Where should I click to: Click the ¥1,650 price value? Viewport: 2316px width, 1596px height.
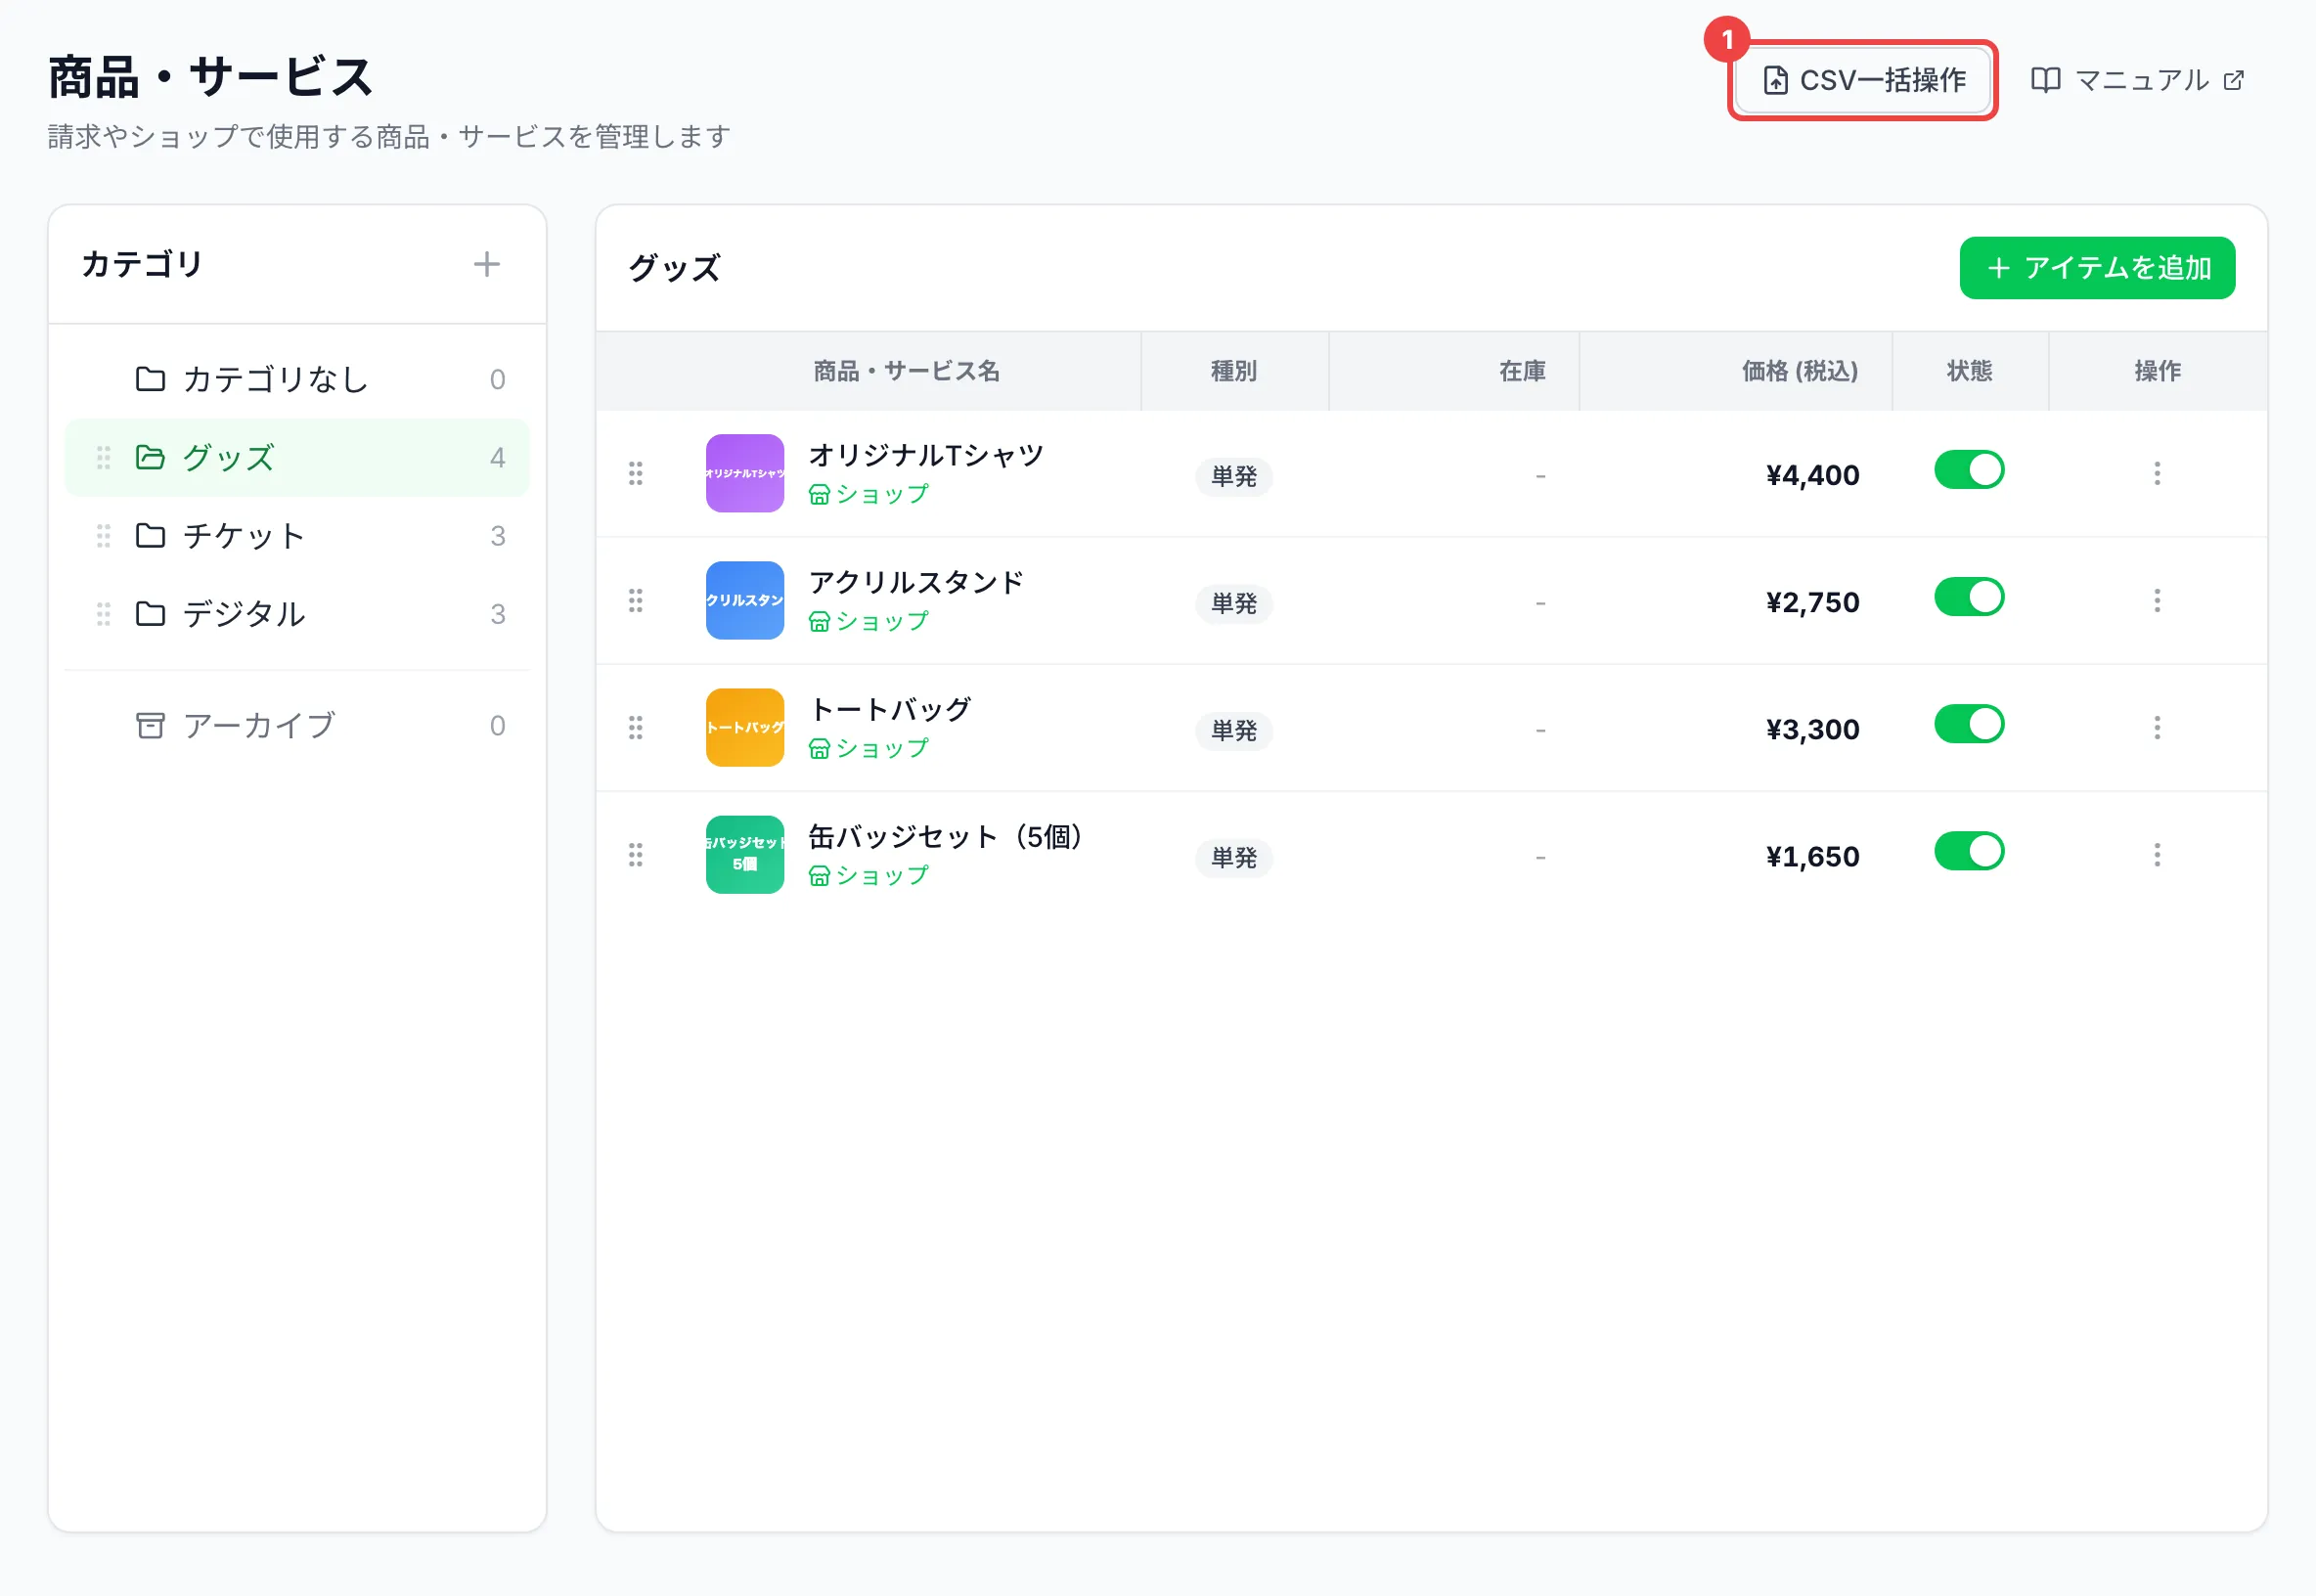click(1812, 856)
